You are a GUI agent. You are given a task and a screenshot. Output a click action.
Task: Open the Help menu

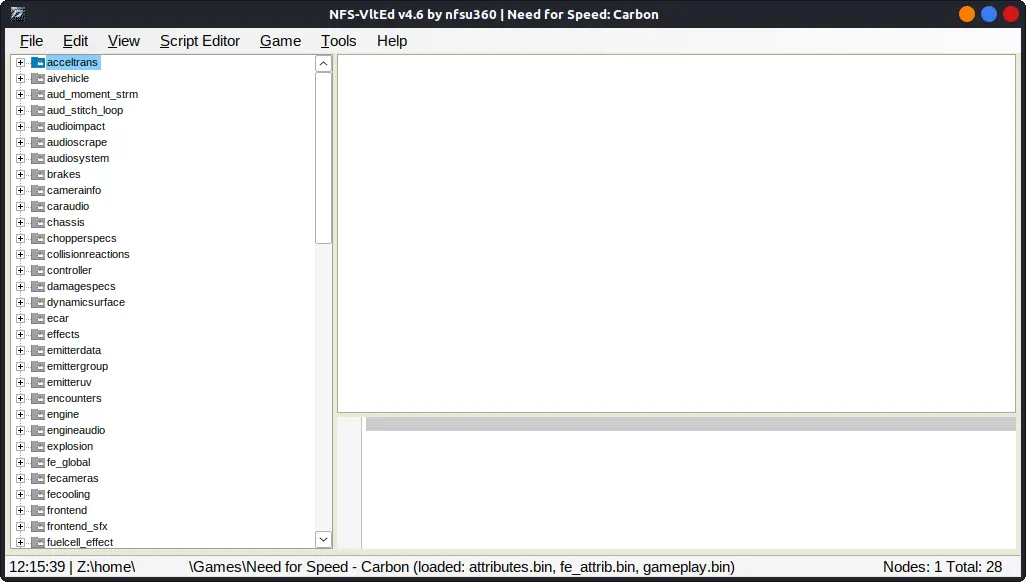tap(392, 41)
